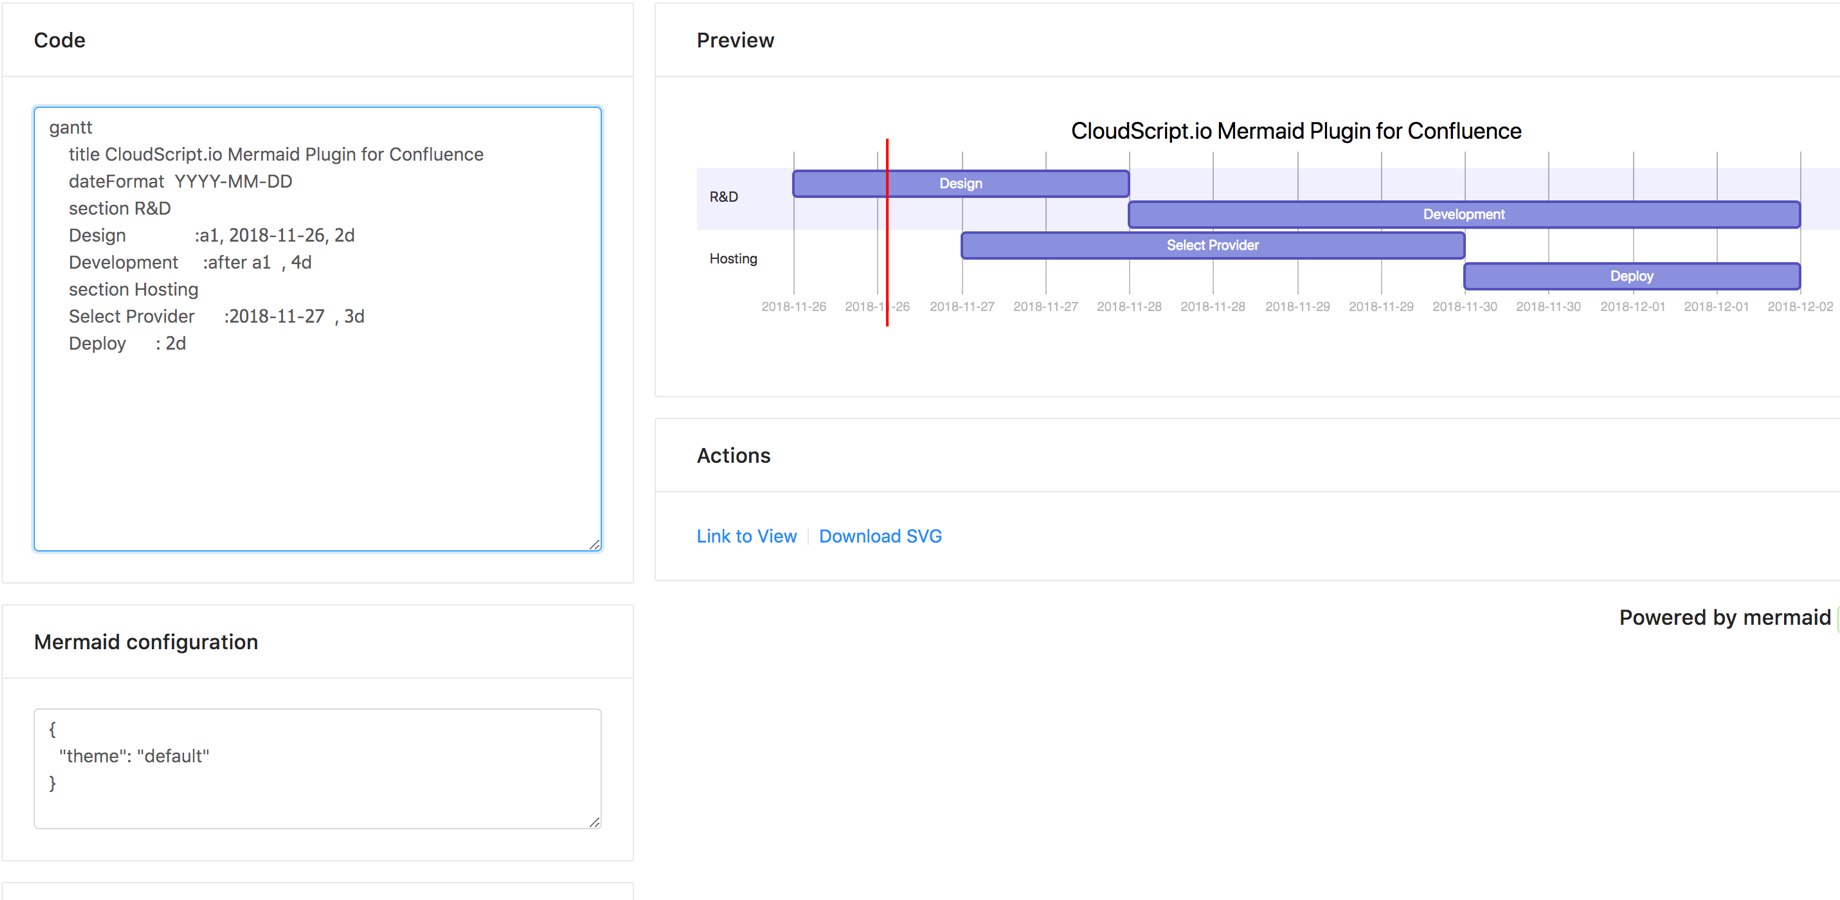Click the Powered by mermaid text
Screen dimensions: 1840x900
click(1725, 617)
